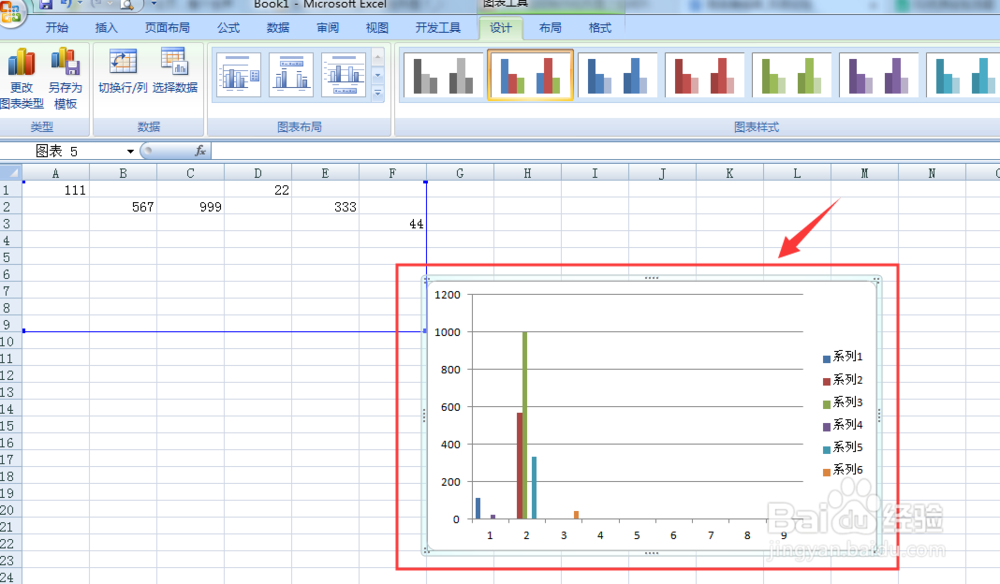Choose the third chart layout thumbnail
Screen dimensions: 1000x584
(x=344, y=75)
